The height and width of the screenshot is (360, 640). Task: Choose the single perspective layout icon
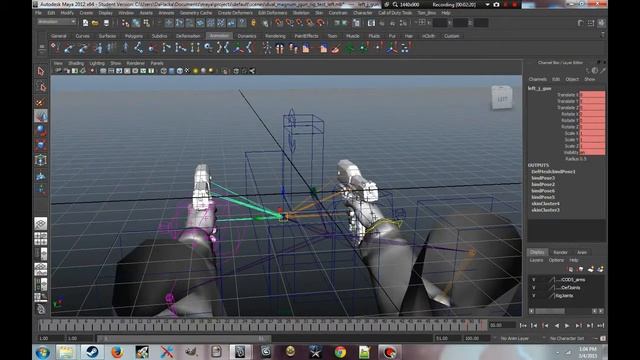pos(40,223)
